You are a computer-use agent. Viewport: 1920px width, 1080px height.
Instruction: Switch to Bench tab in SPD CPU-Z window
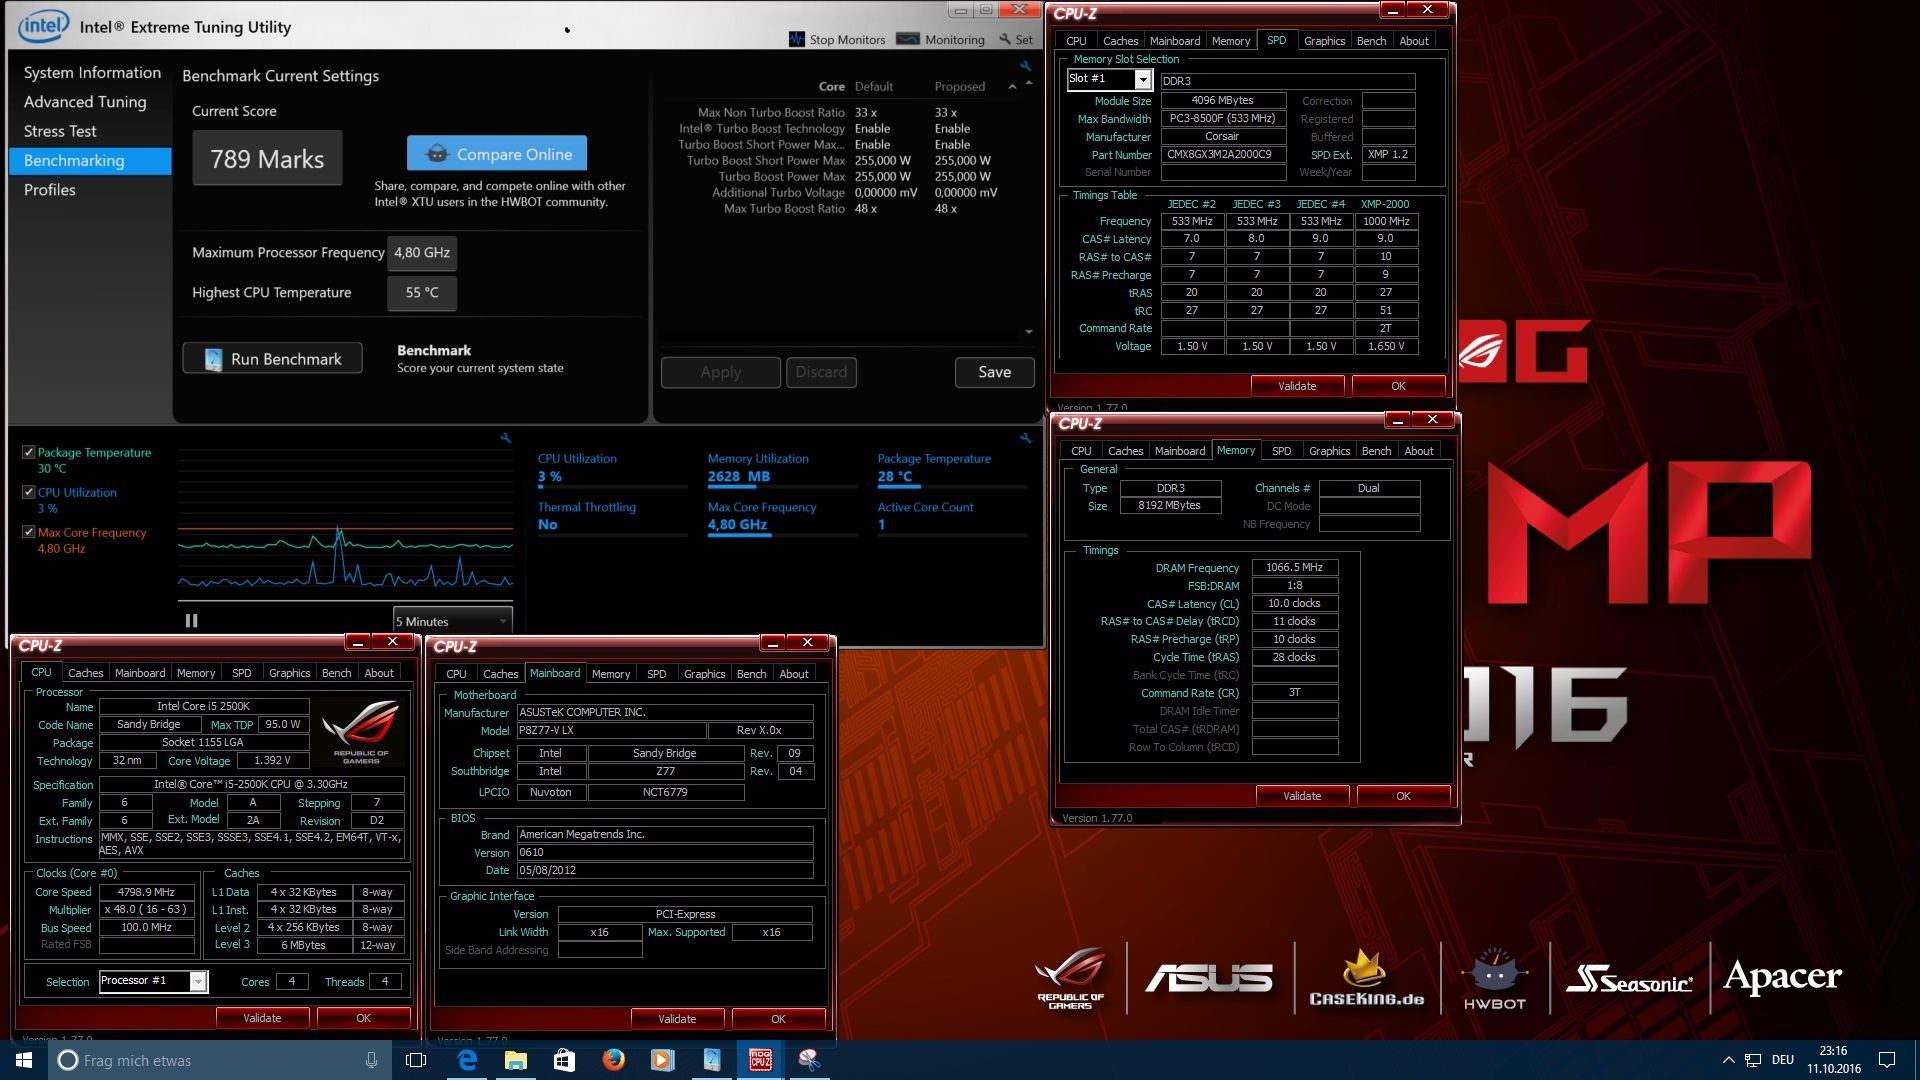(1371, 41)
